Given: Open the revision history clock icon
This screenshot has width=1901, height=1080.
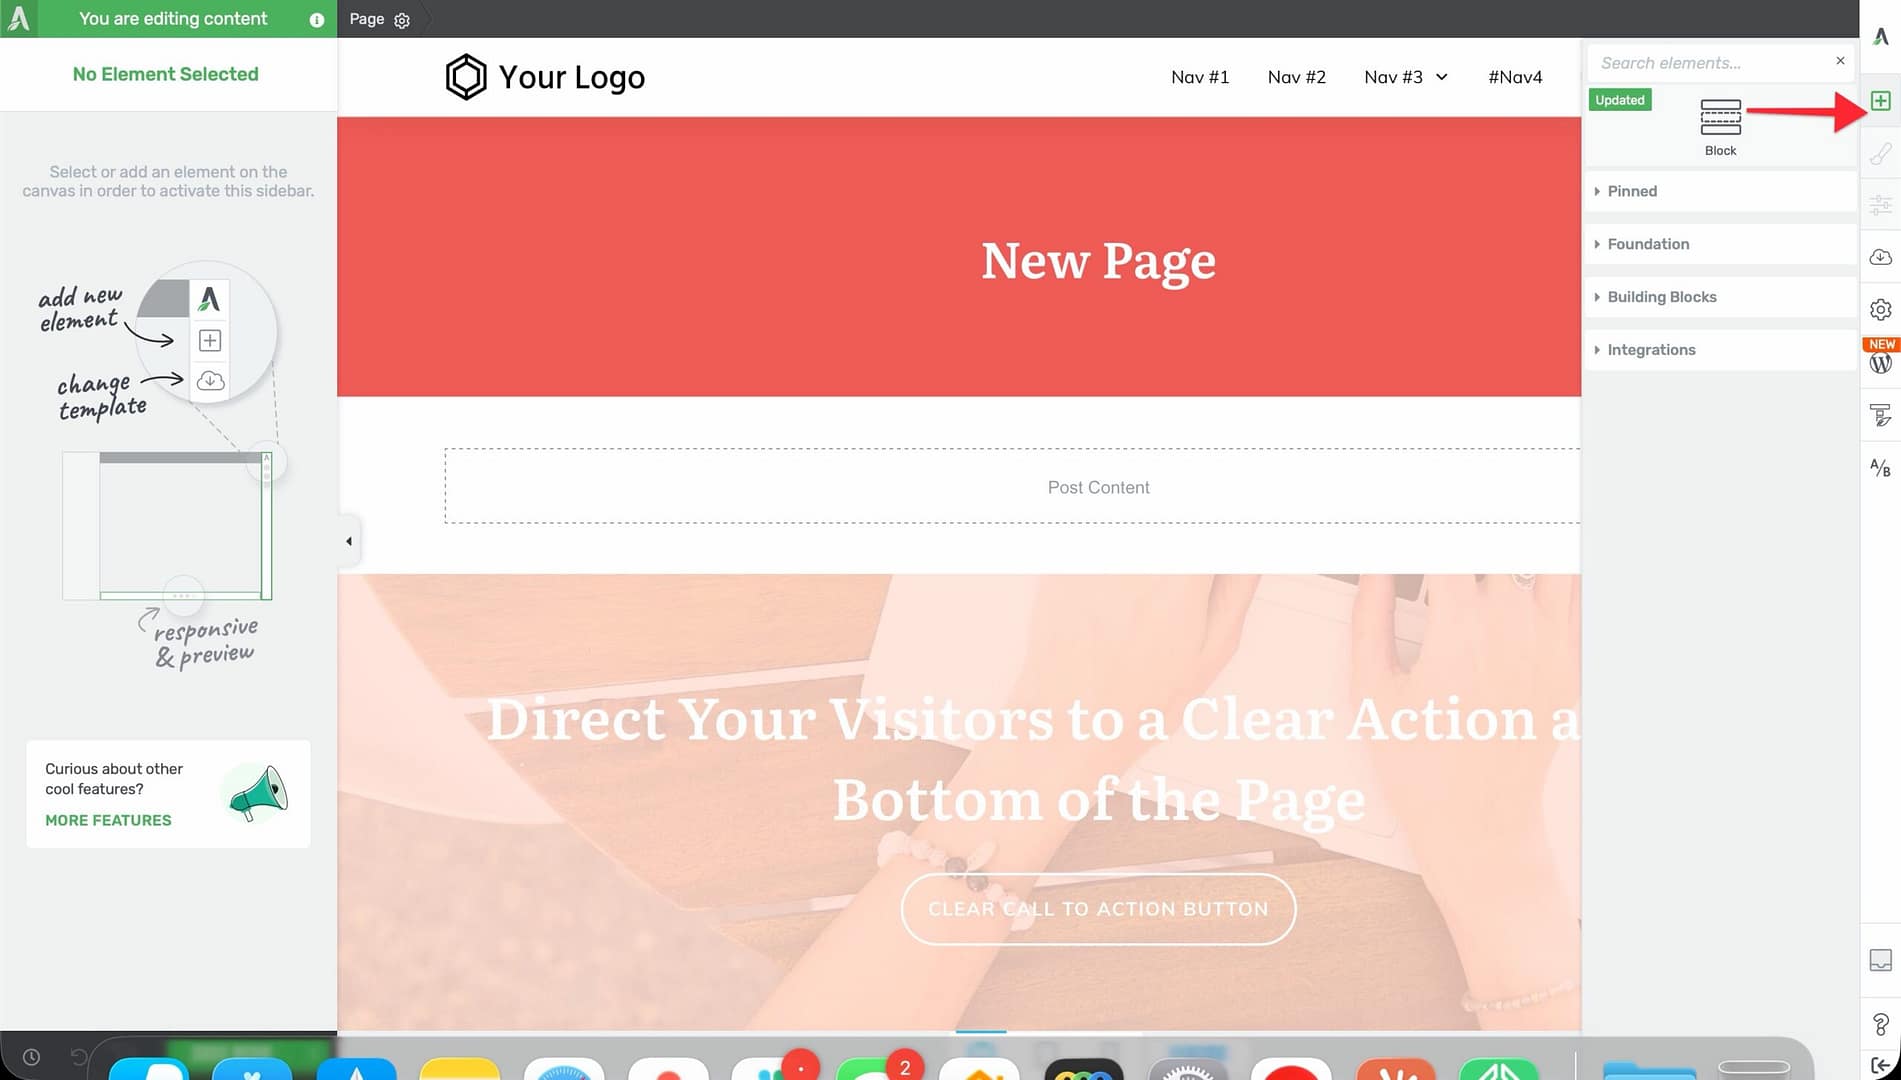Looking at the screenshot, I should tap(31, 1057).
